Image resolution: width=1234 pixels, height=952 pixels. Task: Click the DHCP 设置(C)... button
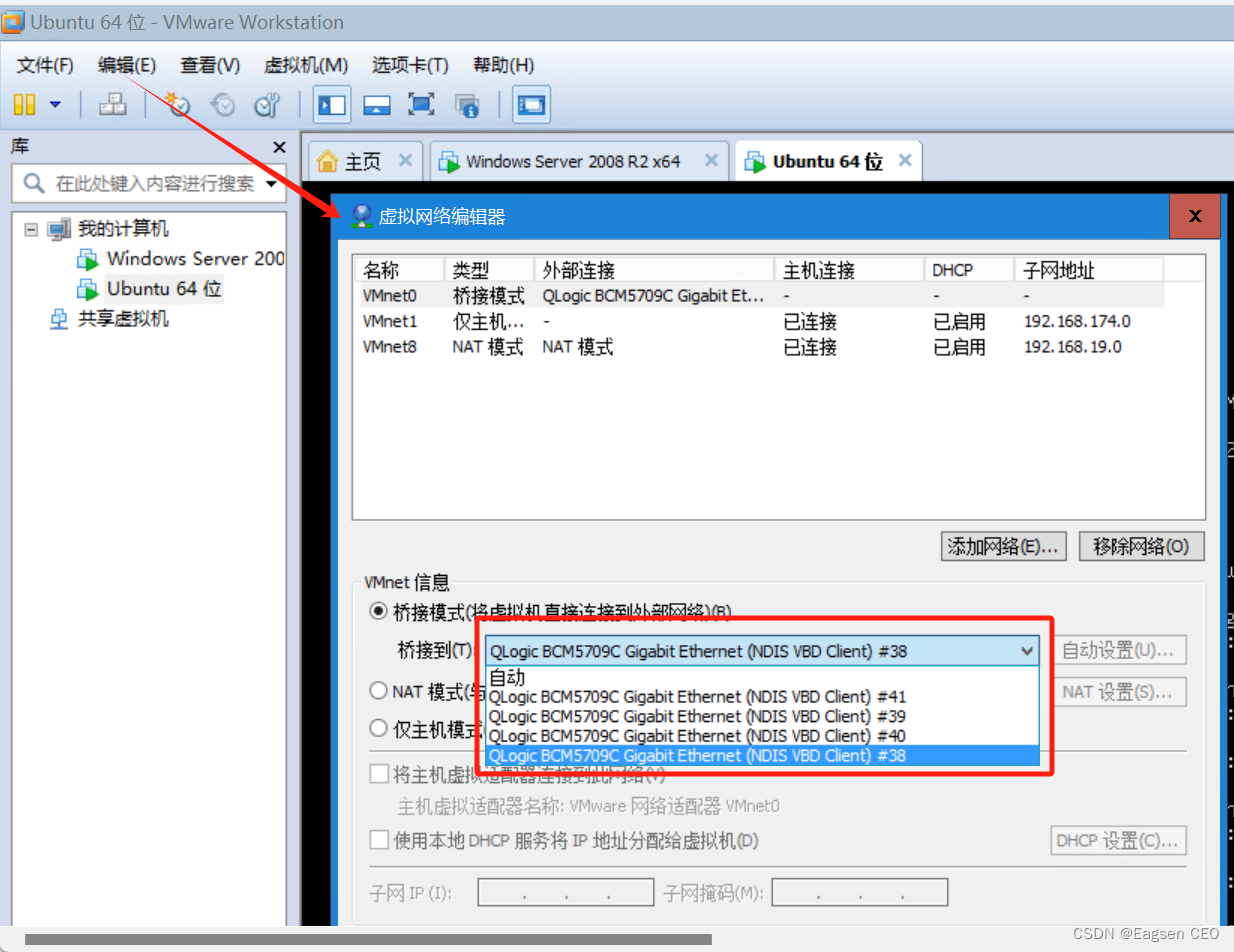point(1118,840)
